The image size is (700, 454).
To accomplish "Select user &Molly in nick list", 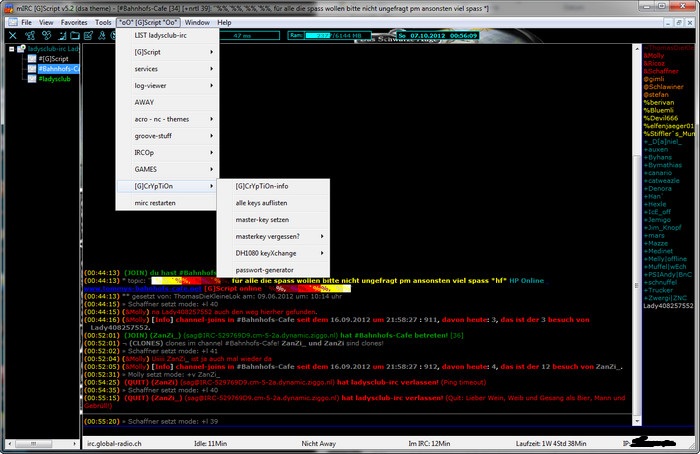I will pos(654,56).
